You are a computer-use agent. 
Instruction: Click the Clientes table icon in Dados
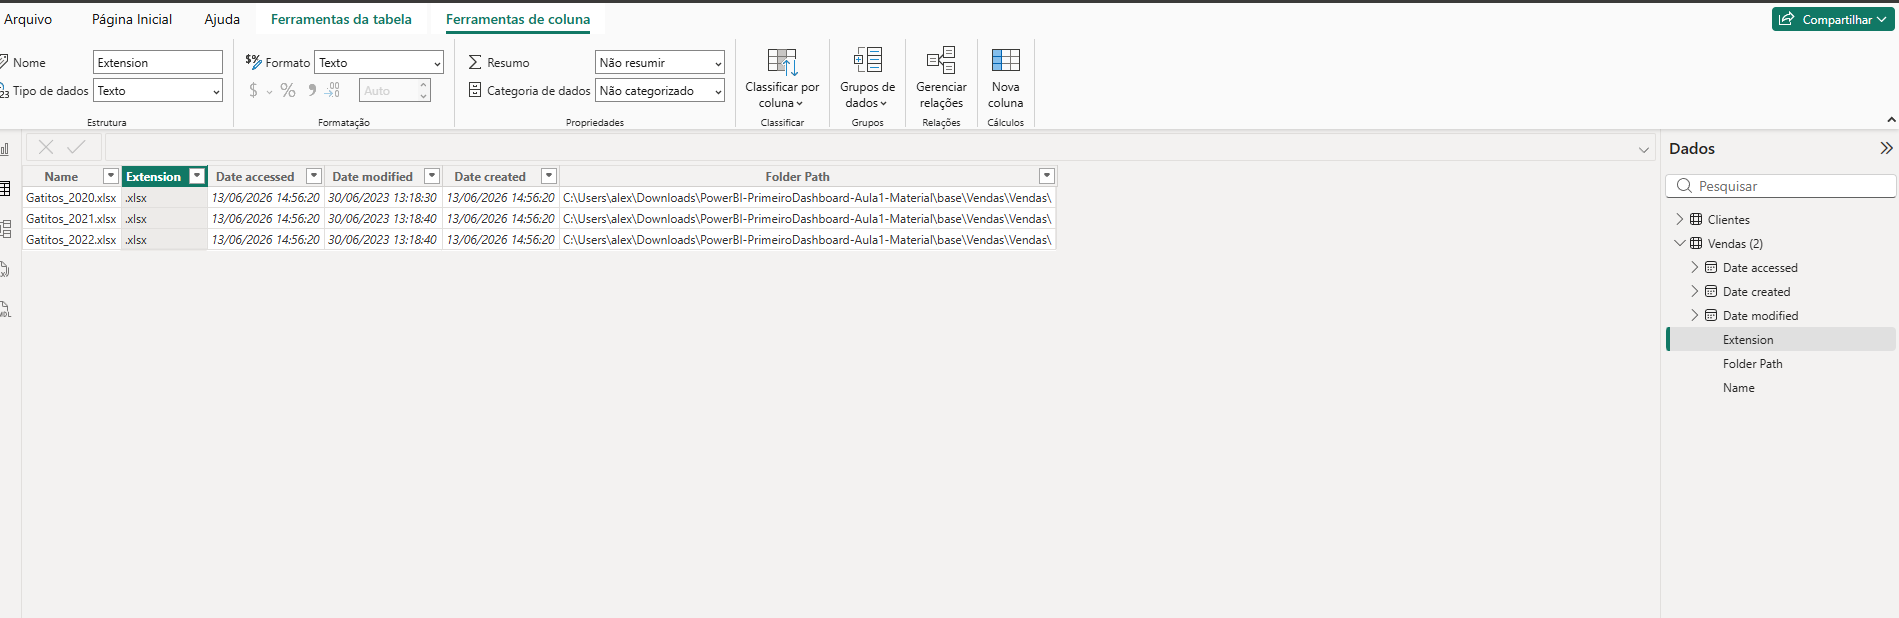point(1696,219)
